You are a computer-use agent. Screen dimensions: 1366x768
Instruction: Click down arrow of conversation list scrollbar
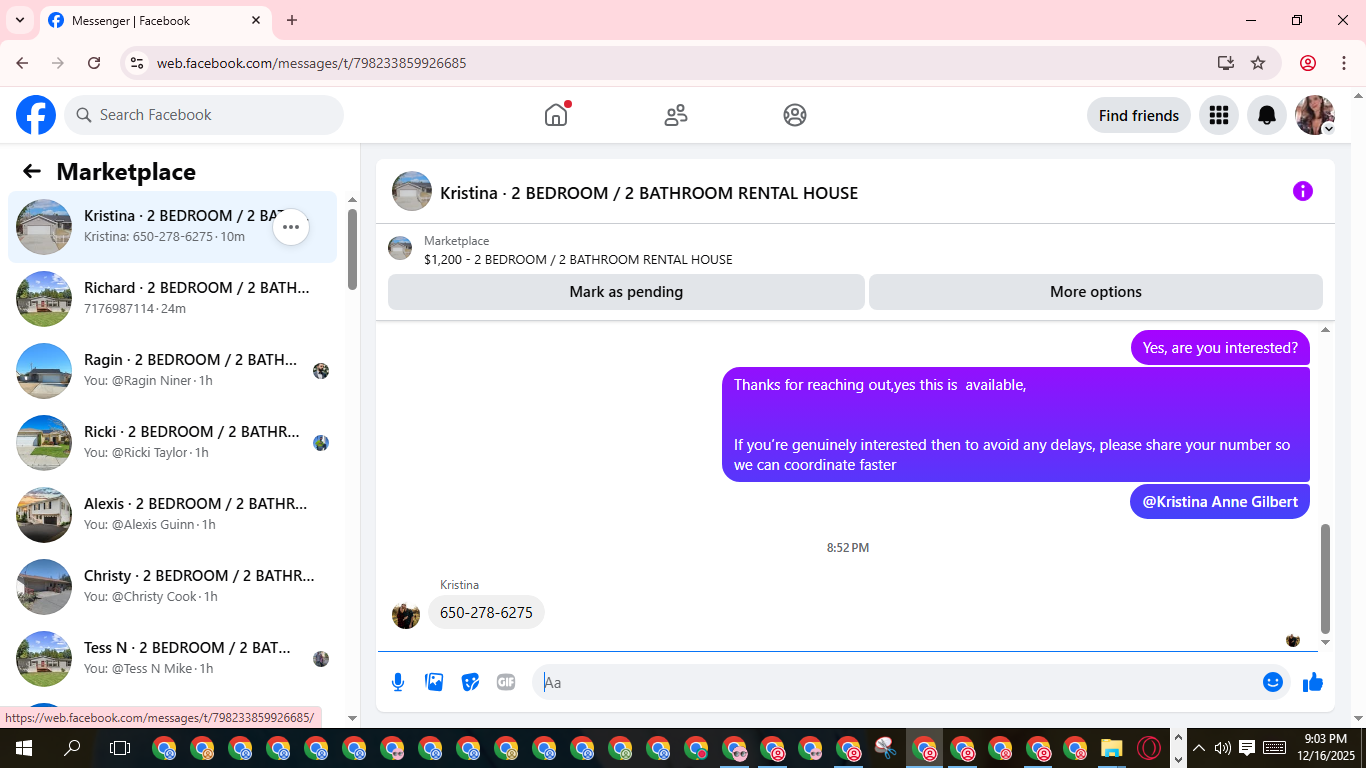pos(352,717)
